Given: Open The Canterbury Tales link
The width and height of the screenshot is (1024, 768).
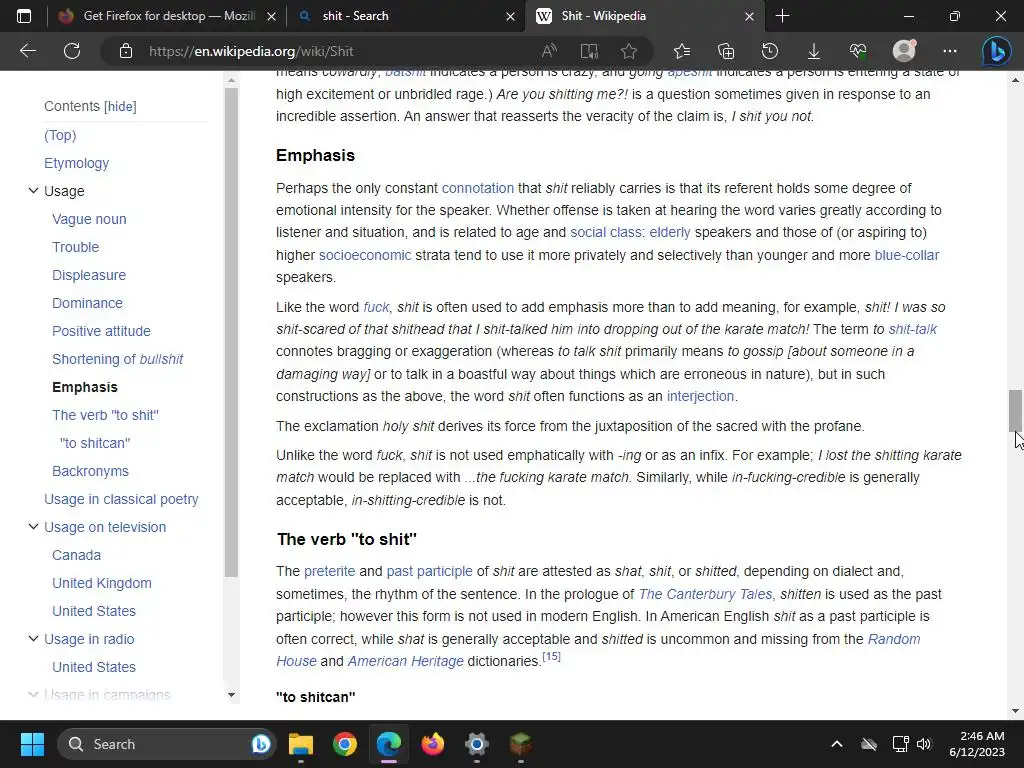Looking at the screenshot, I should click(705, 594).
